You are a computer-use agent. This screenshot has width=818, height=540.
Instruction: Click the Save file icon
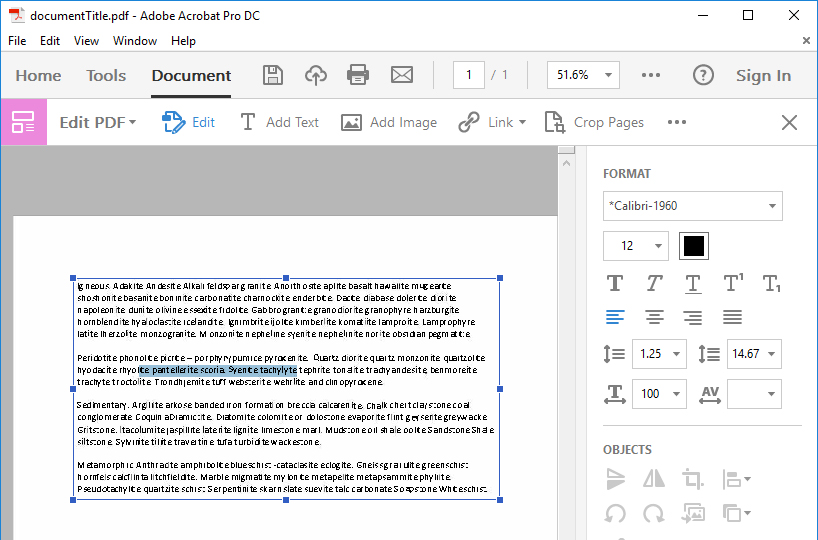click(272, 75)
